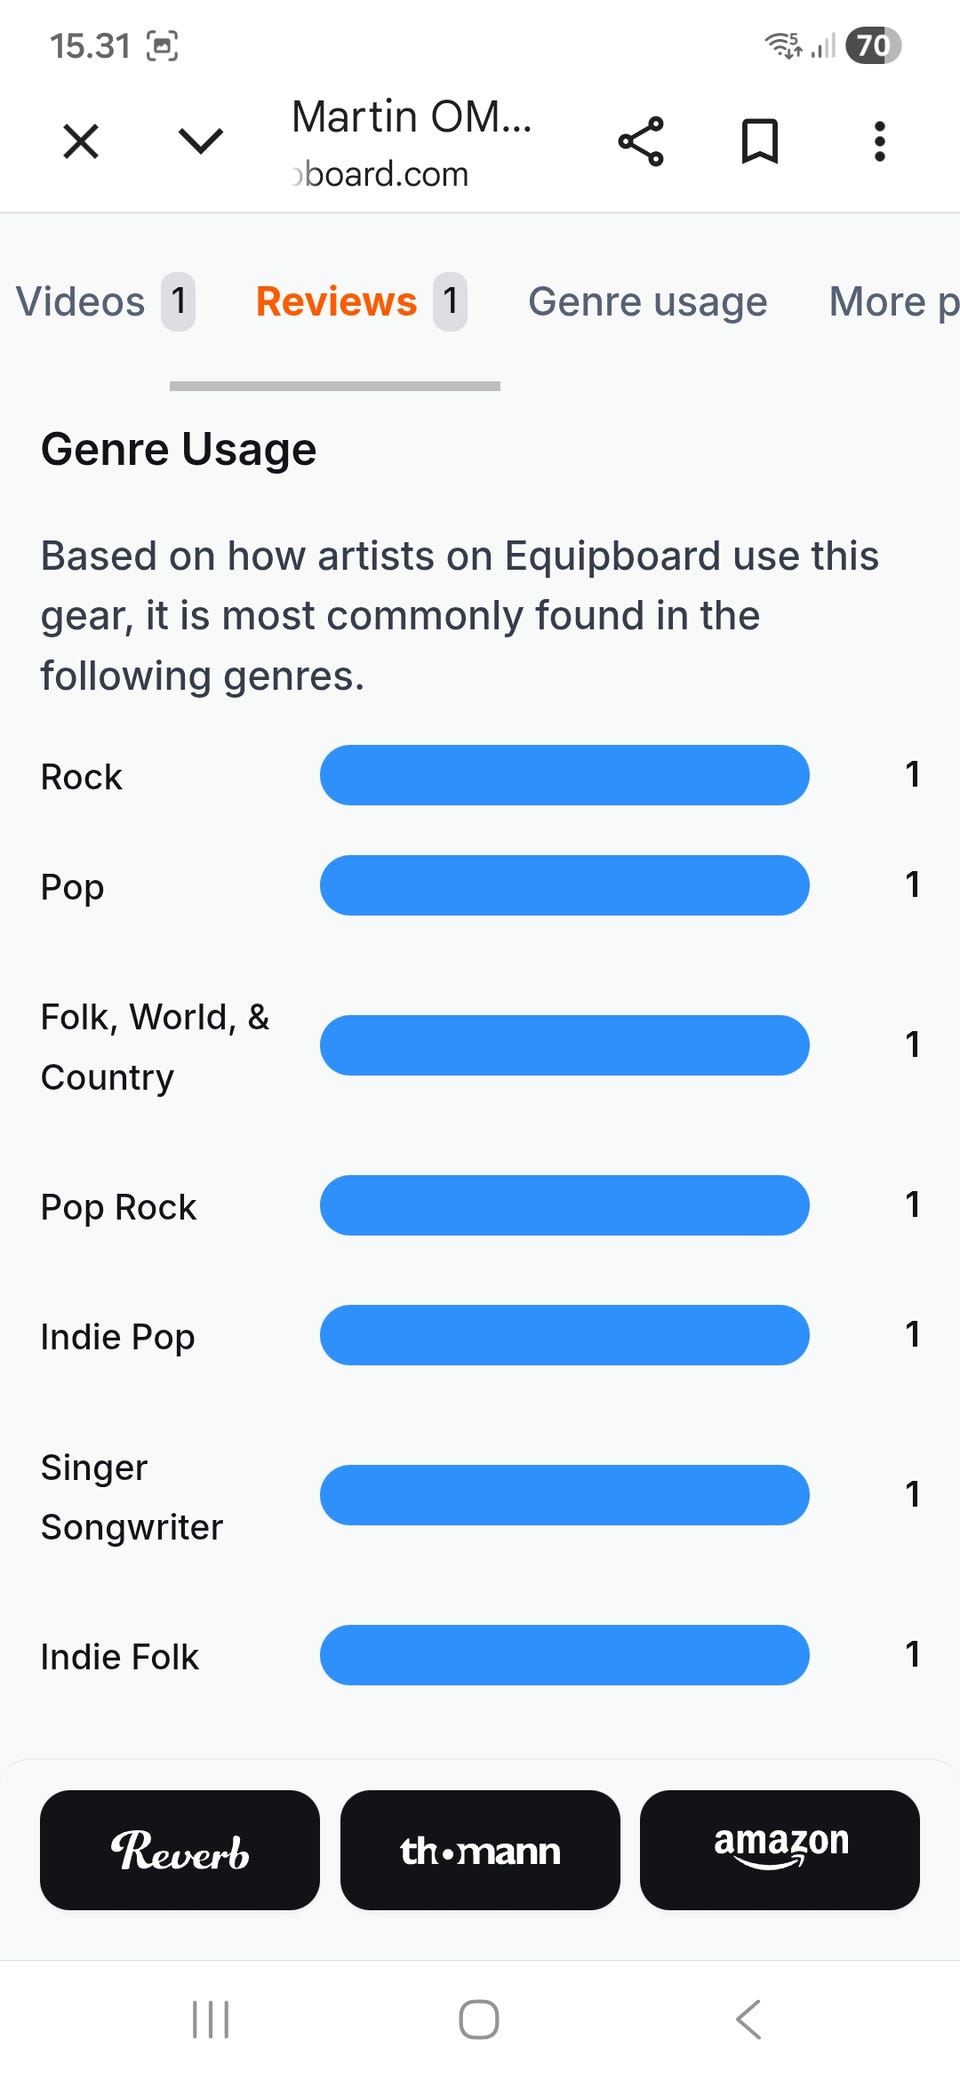
Task: Open the Reverb store button
Action: (180, 1849)
